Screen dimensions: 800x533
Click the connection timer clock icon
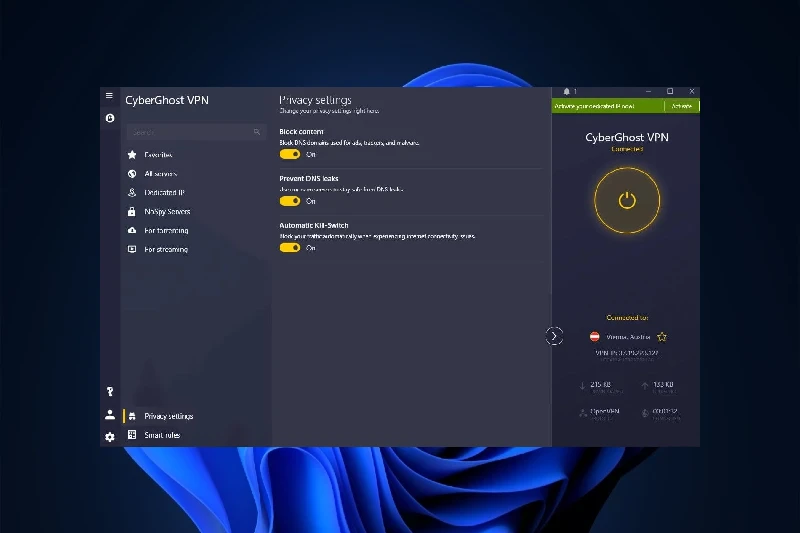tap(645, 413)
